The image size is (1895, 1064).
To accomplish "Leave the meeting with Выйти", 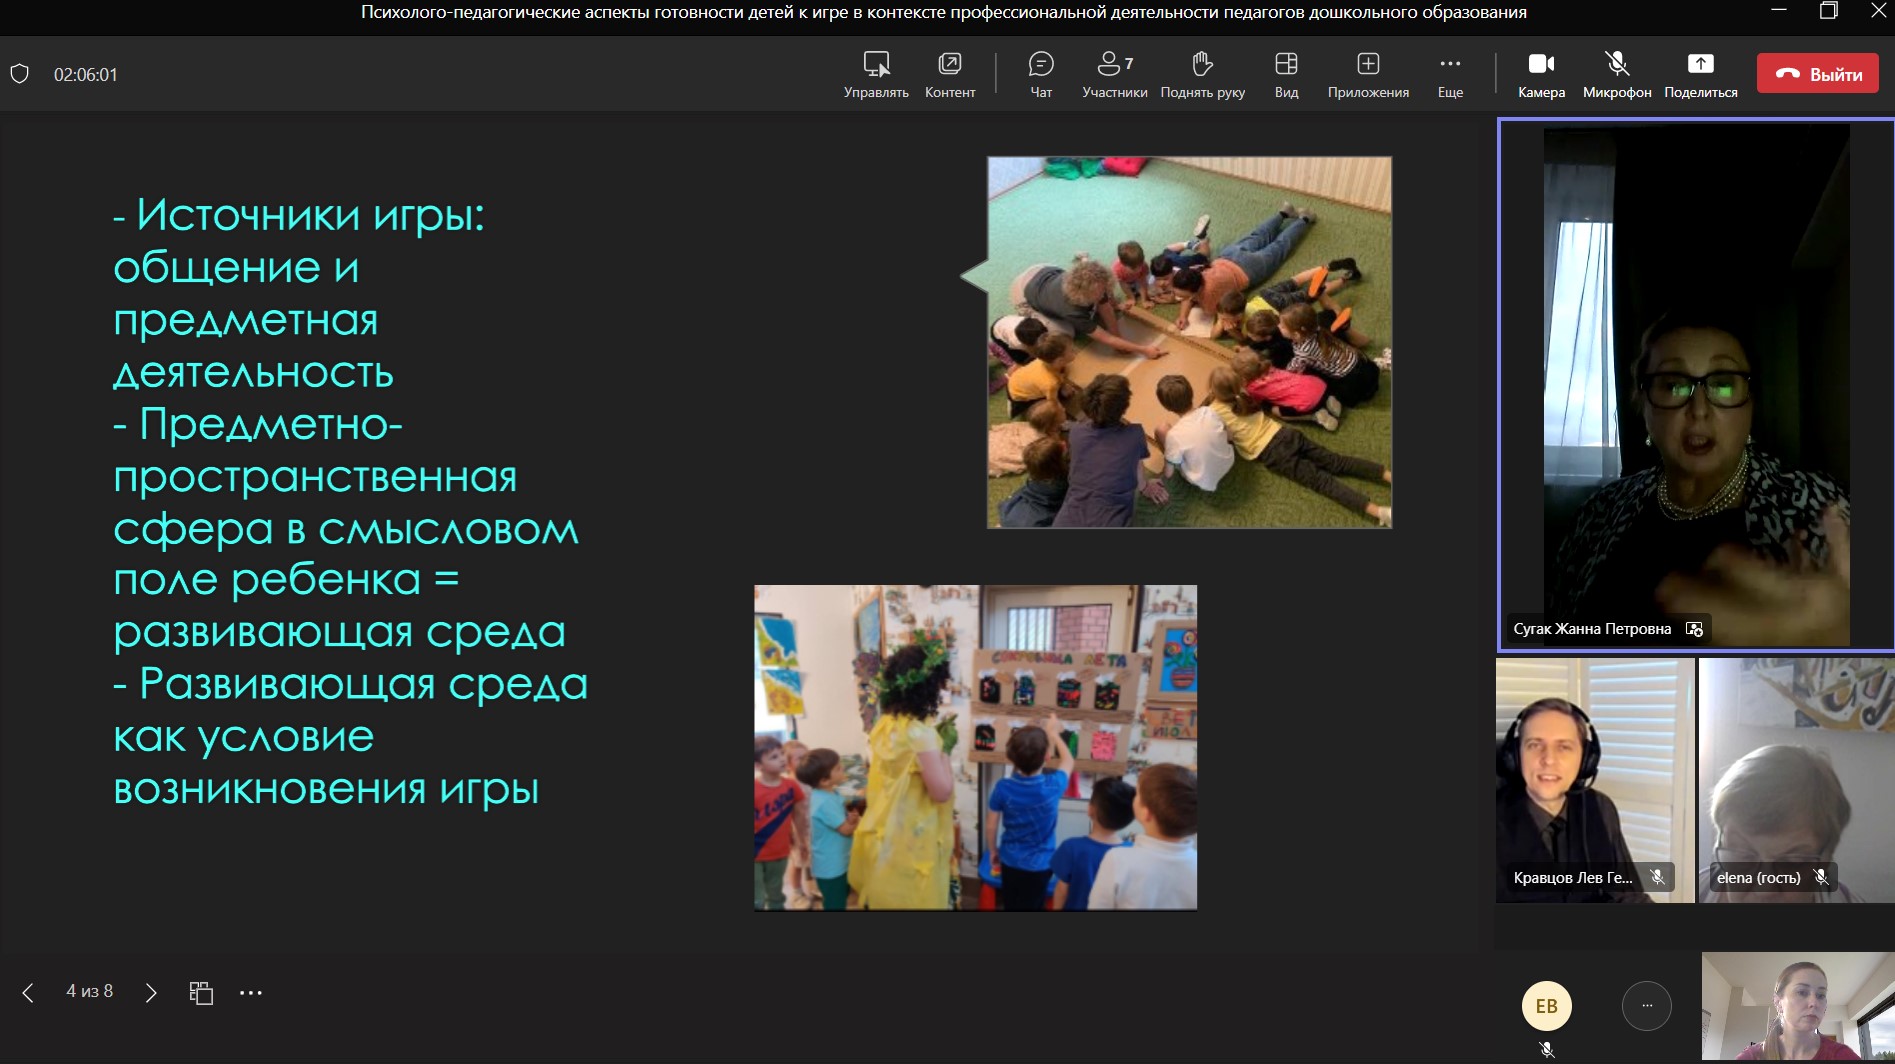I will click(1817, 73).
